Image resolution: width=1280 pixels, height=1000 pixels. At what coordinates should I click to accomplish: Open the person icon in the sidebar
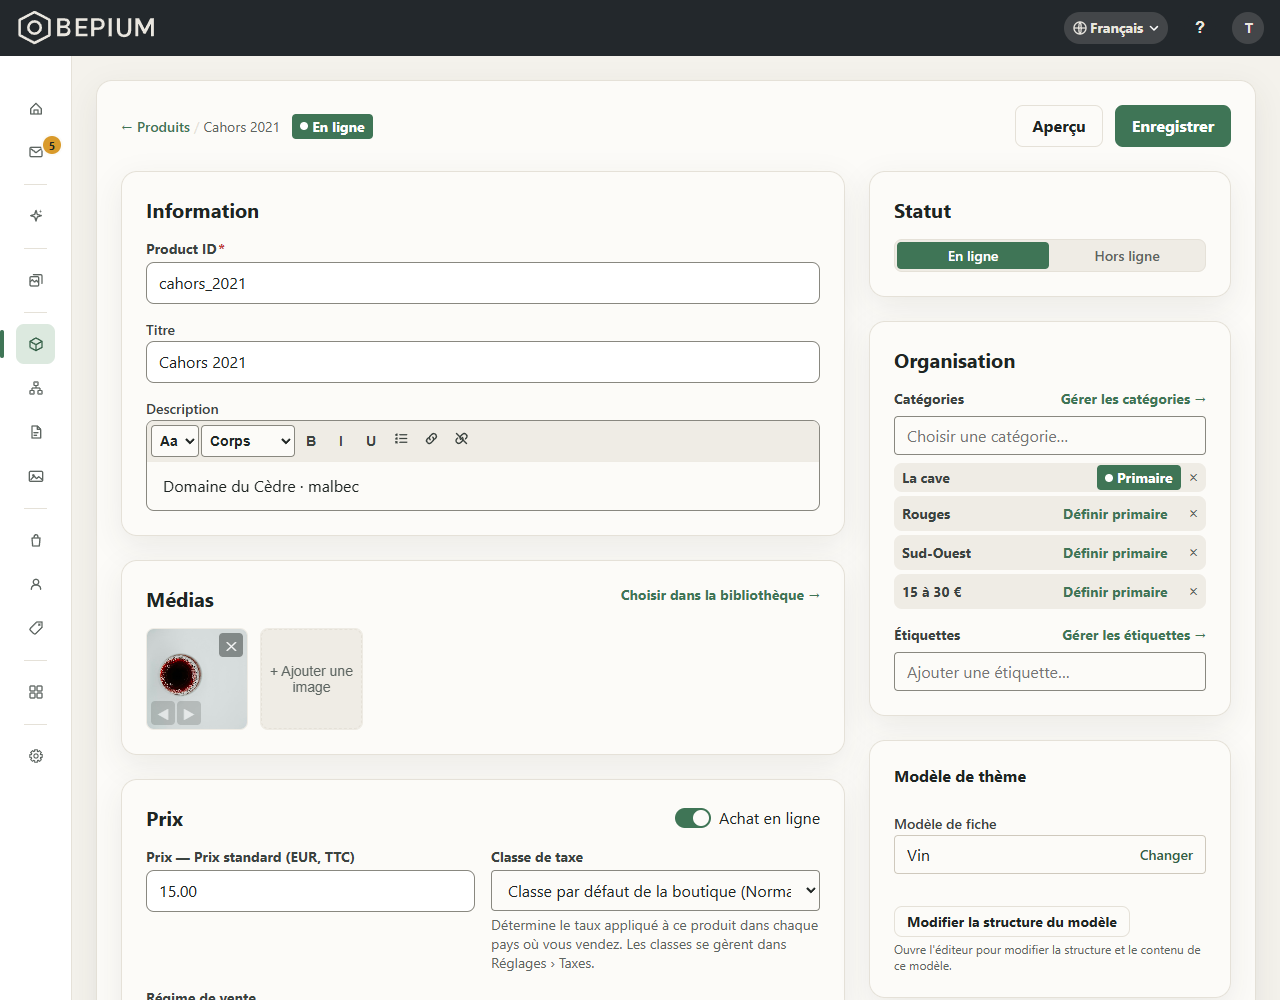pos(36,584)
